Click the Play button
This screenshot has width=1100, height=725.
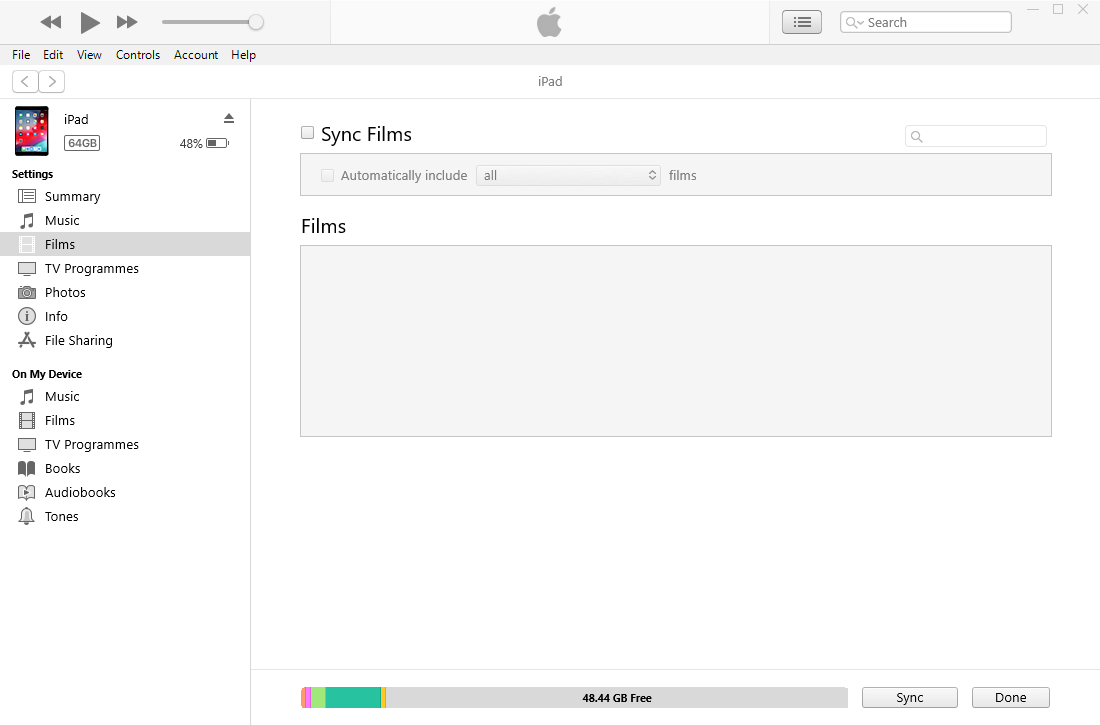[x=89, y=22]
